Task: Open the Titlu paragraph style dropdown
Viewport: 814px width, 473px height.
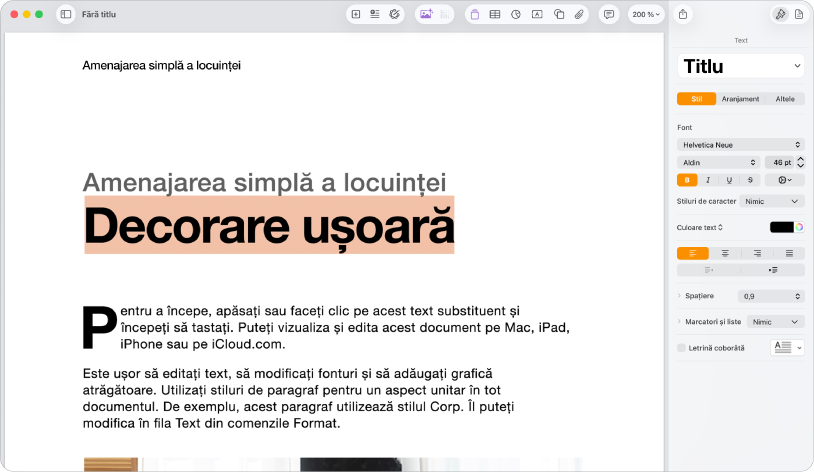Action: (x=741, y=66)
